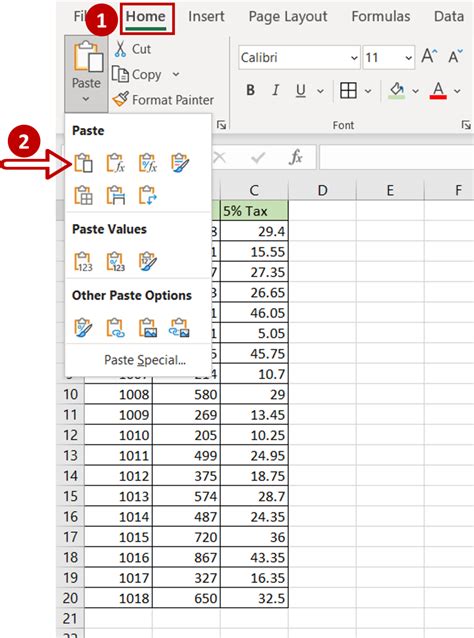Viewport: 474px width, 638px height.
Task: Toggle Underline formatting
Action: 301,90
